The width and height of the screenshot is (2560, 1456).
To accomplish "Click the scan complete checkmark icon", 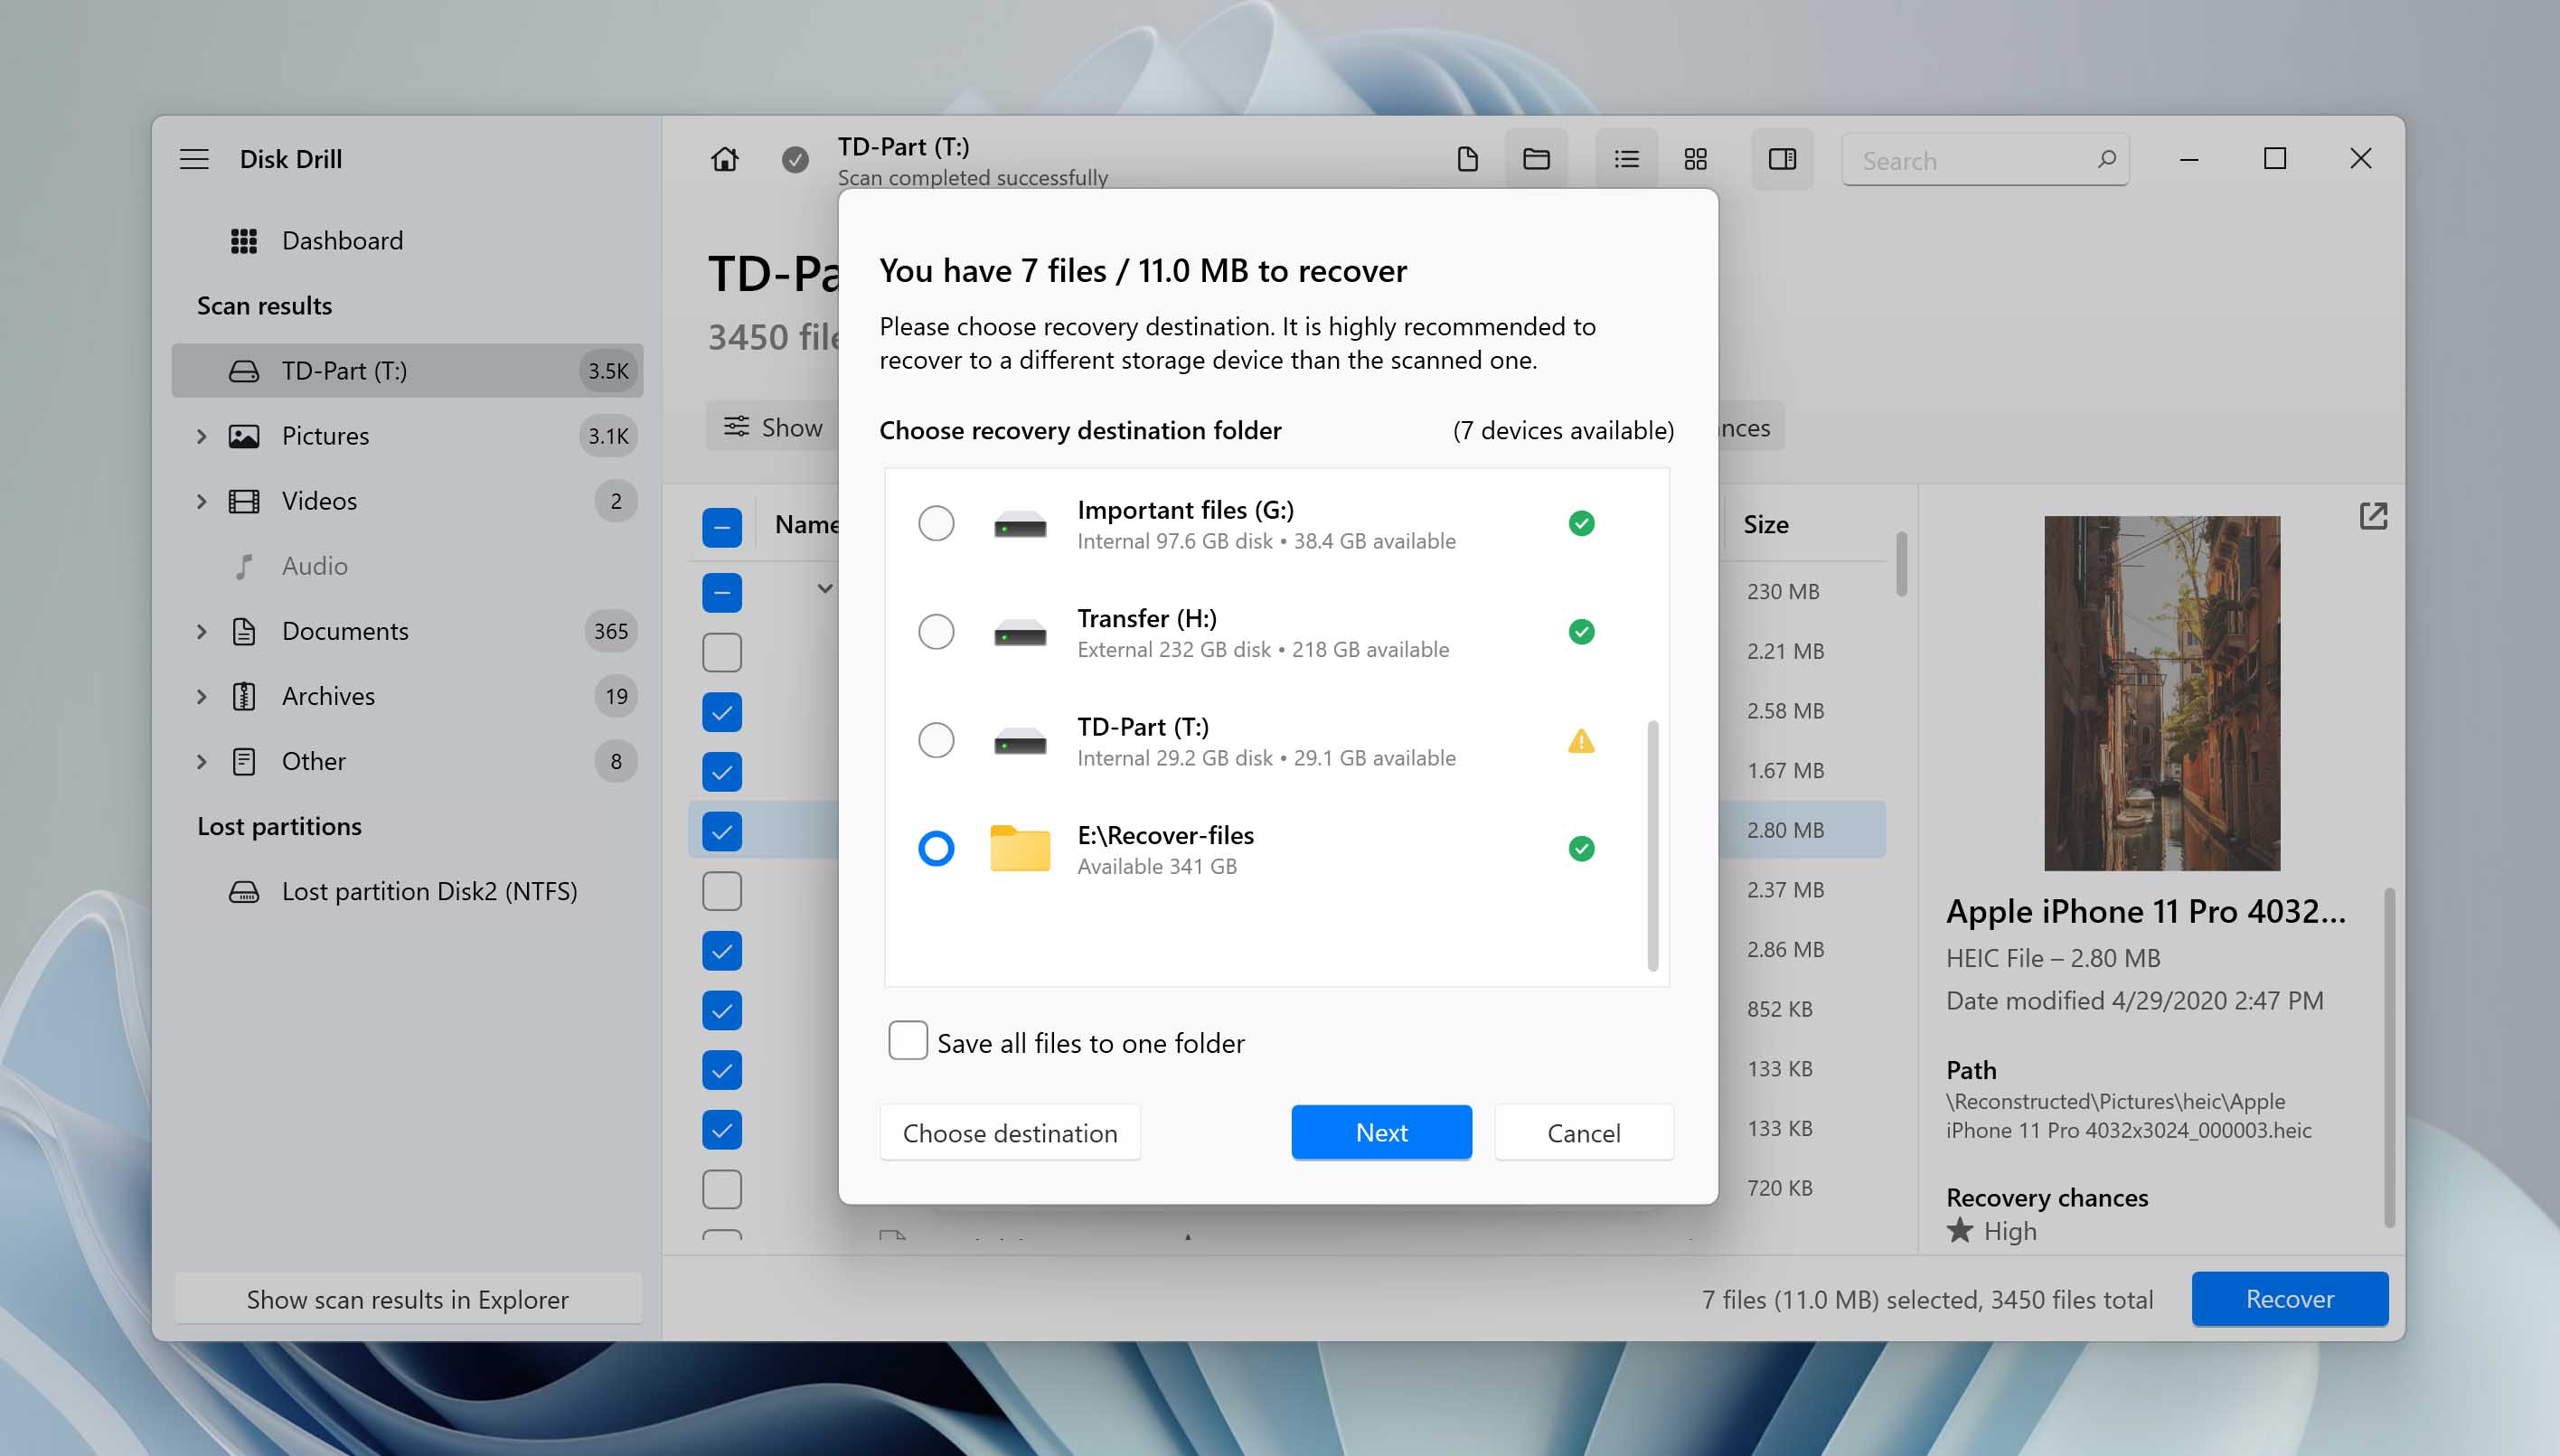I will click(x=795, y=158).
